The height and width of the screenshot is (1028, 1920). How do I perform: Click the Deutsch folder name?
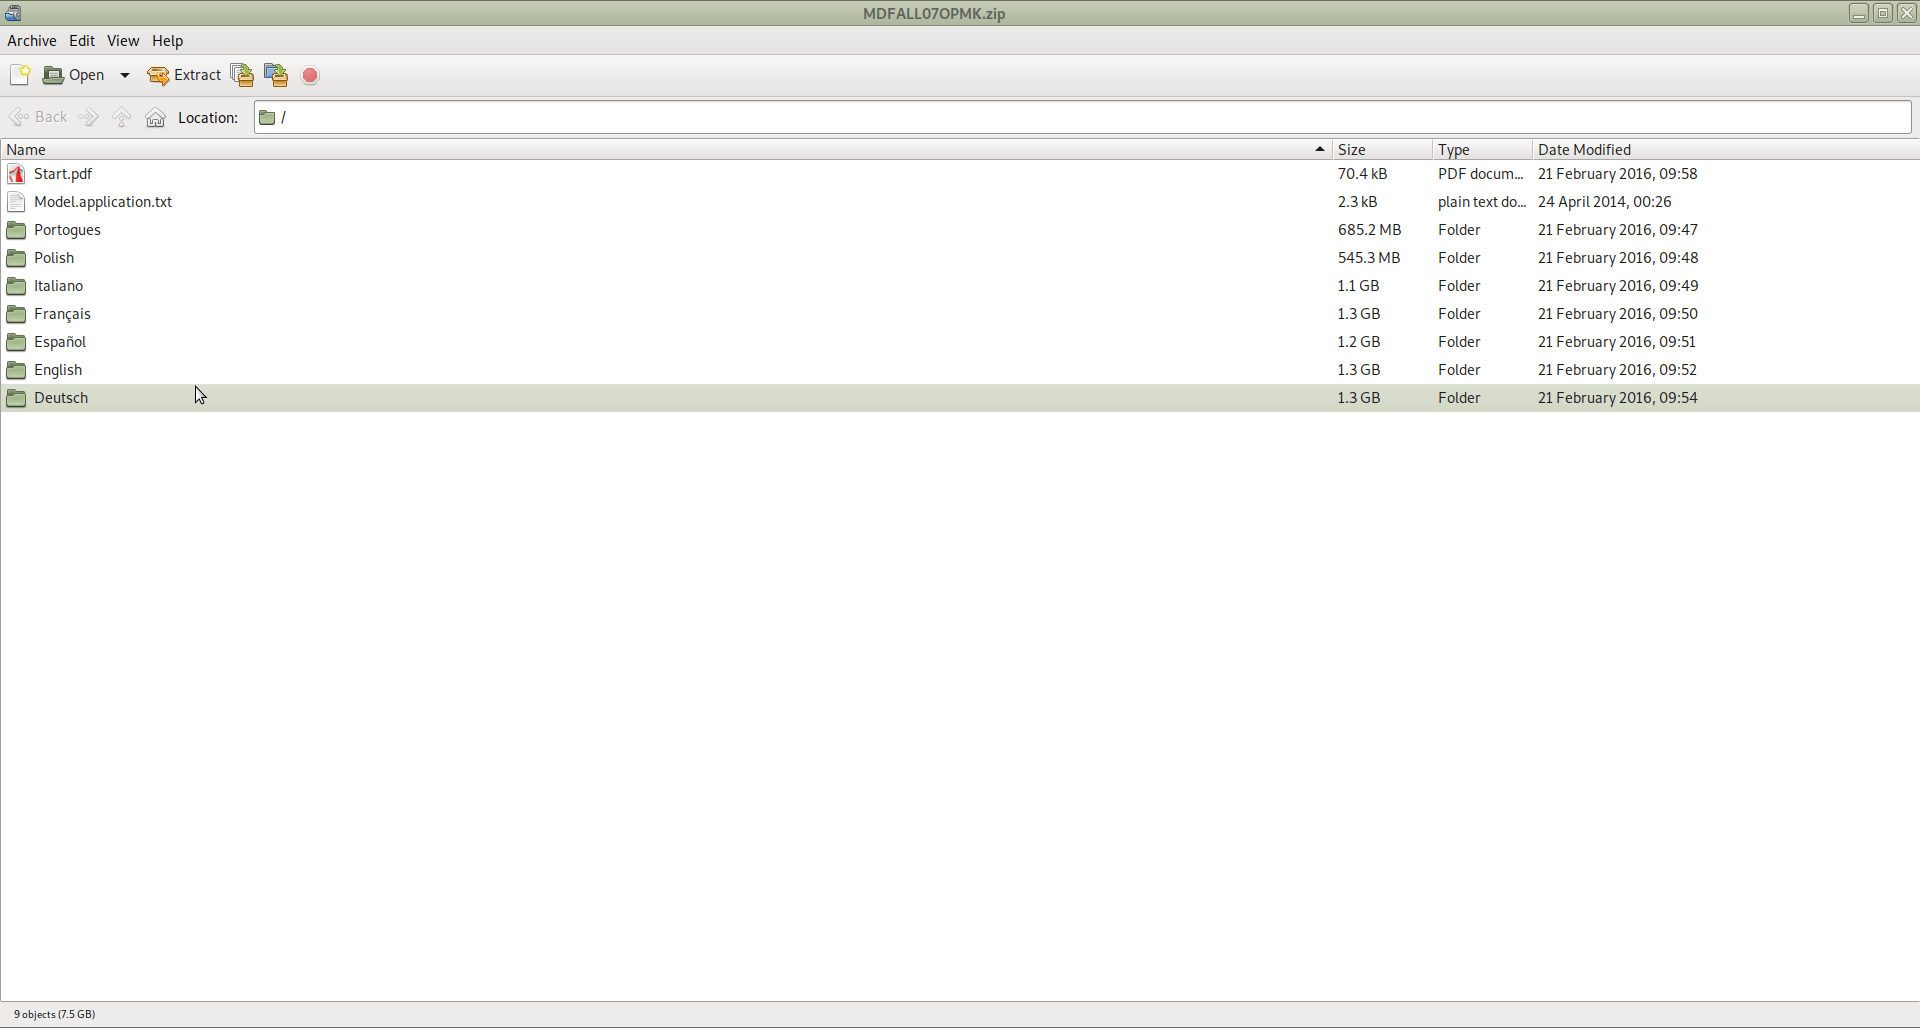click(x=61, y=398)
